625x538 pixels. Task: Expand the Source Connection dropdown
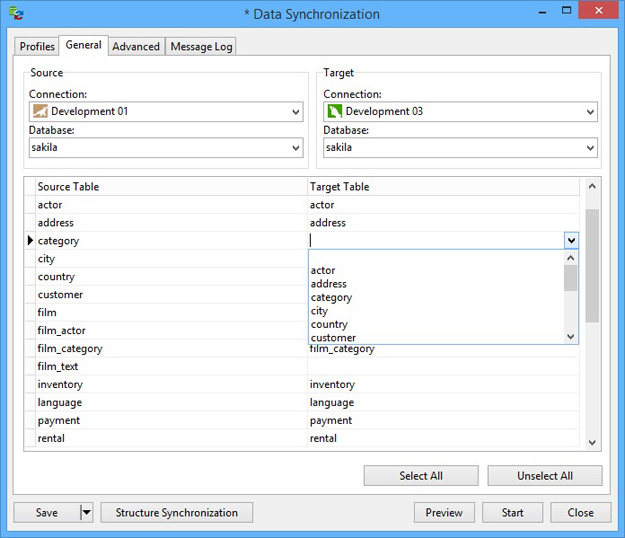click(296, 112)
